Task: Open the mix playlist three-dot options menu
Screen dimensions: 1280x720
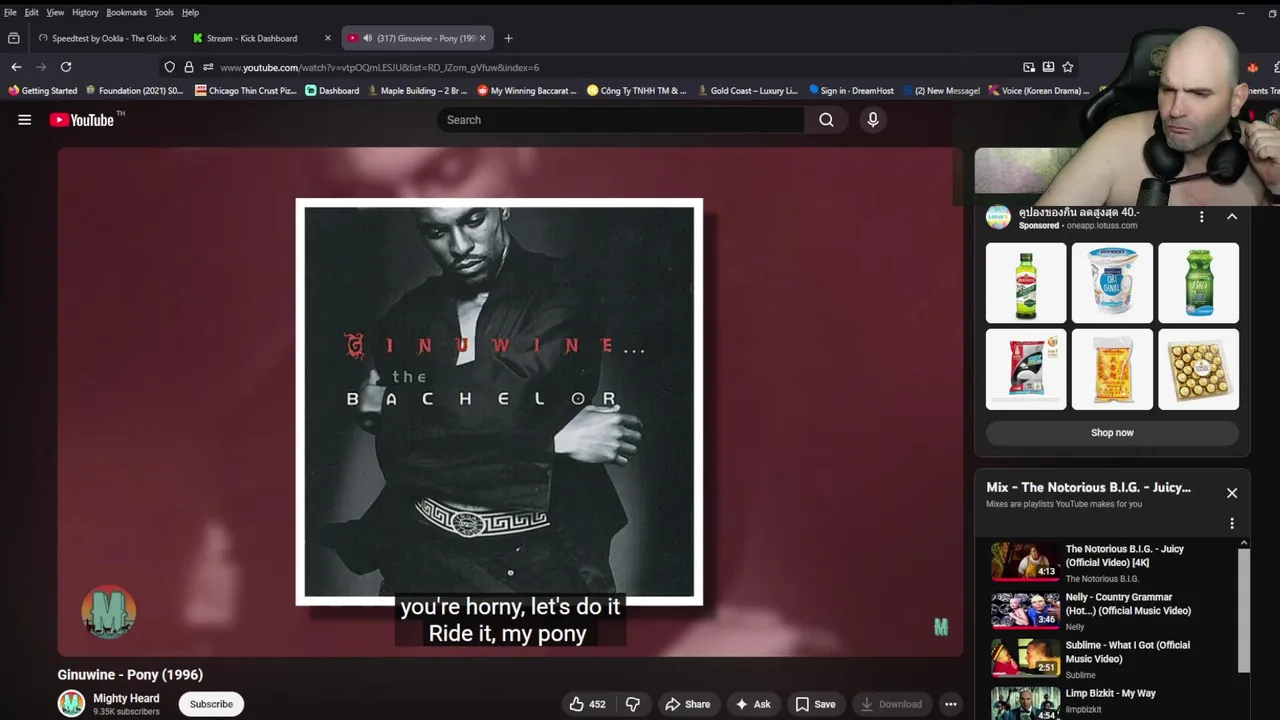Action: point(1232,523)
